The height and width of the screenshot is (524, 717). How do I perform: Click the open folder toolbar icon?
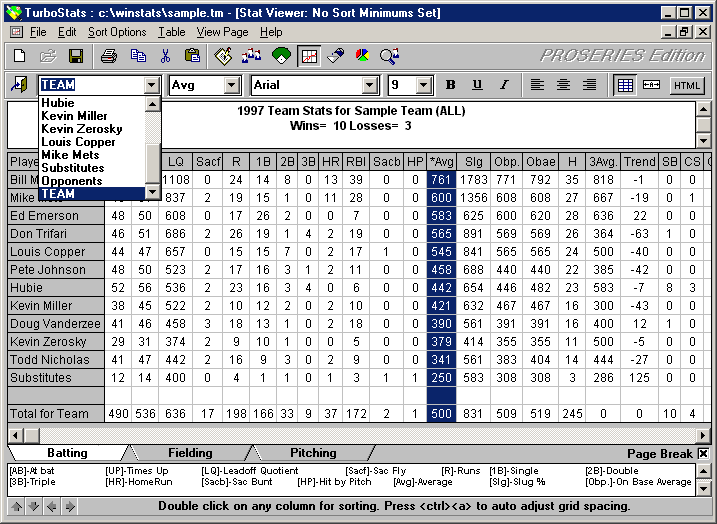pos(48,56)
